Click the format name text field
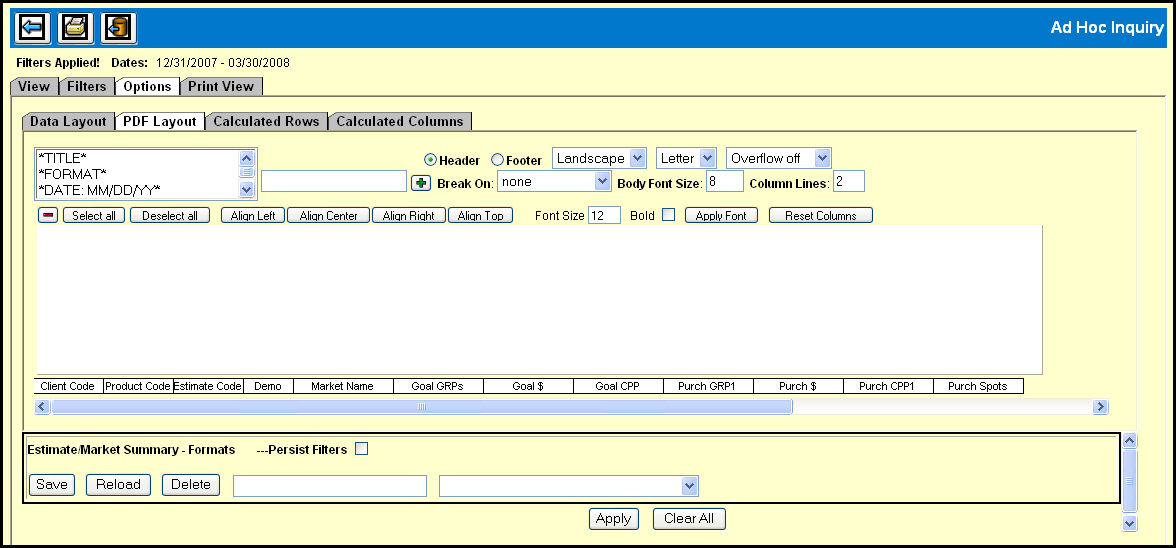Screen dimensions: 1176x548 330,486
